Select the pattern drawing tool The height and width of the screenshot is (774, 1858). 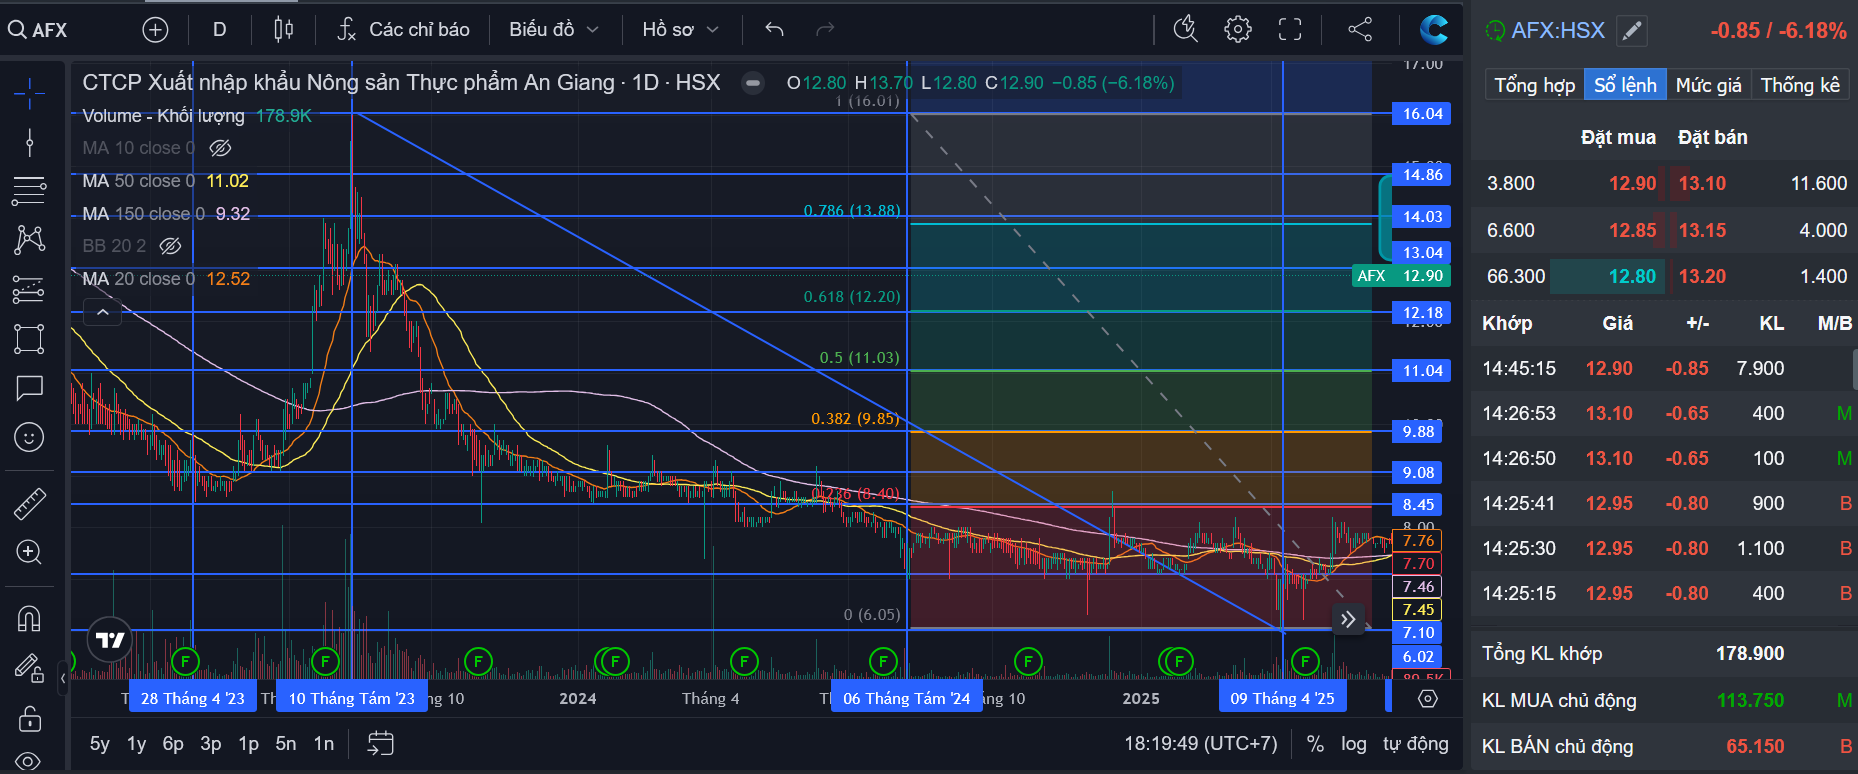[x=29, y=239]
